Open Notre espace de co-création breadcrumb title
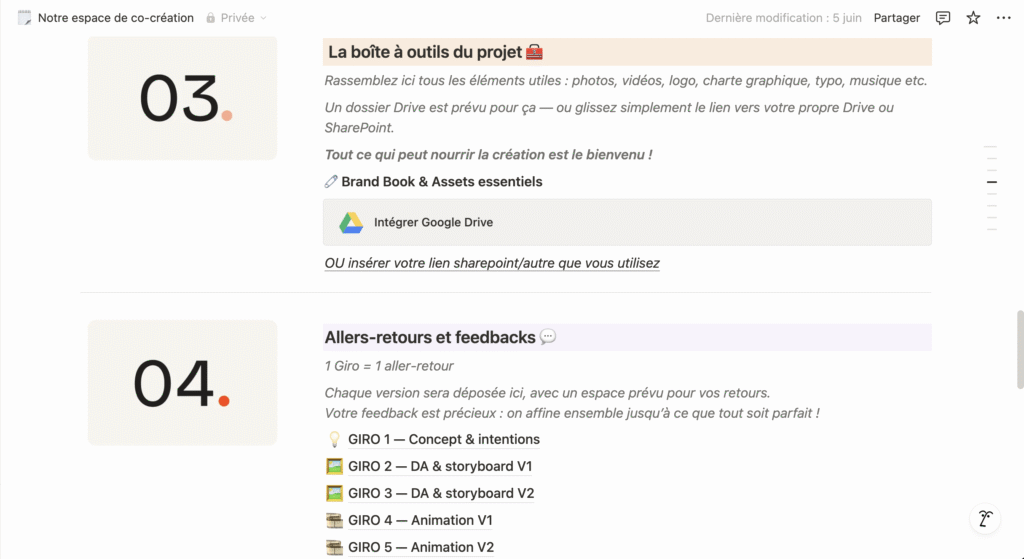The width and height of the screenshot is (1024, 559). 115,18
